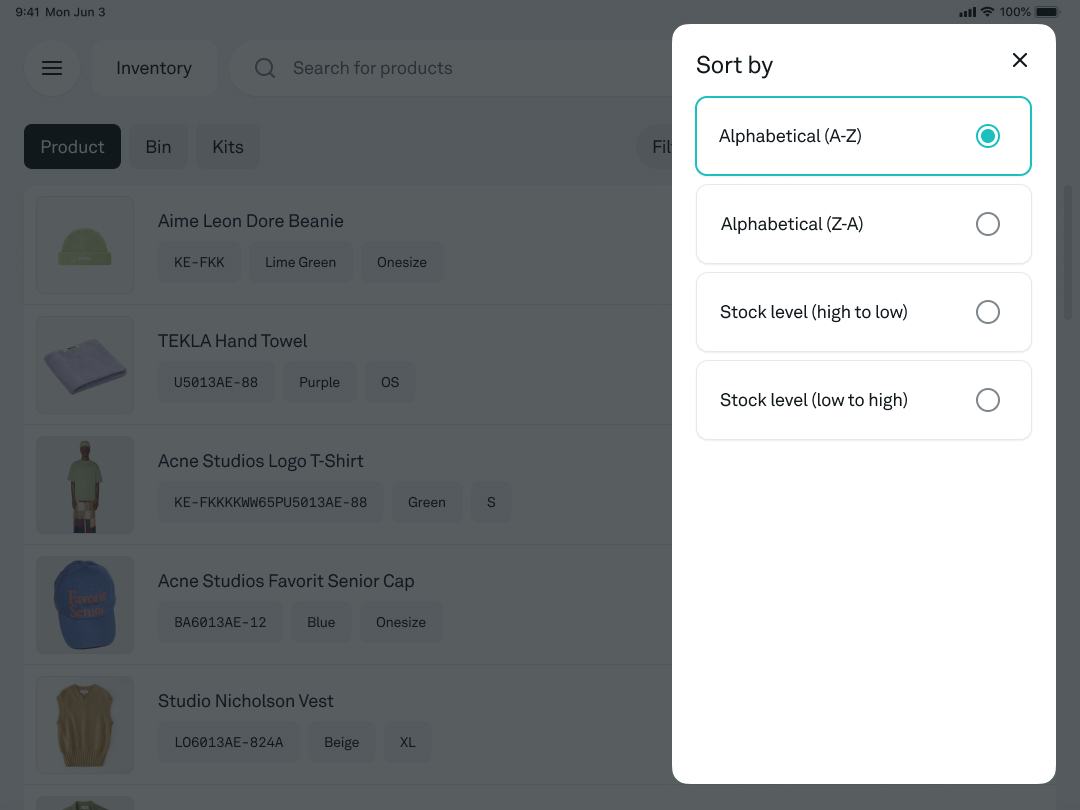Switch to the Bin tab
Image resolution: width=1080 pixels, height=810 pixels.
(x=158, y=147)
